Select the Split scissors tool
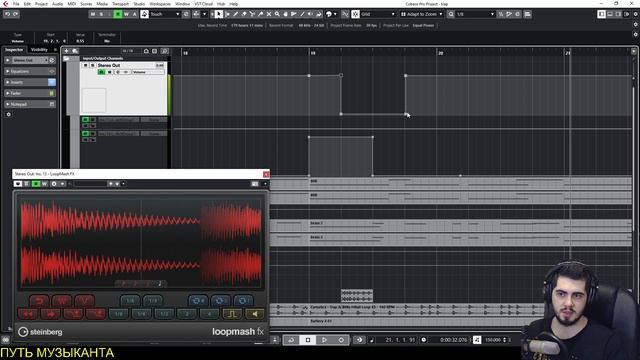The image size is (640, 360). tap(252, 14)
